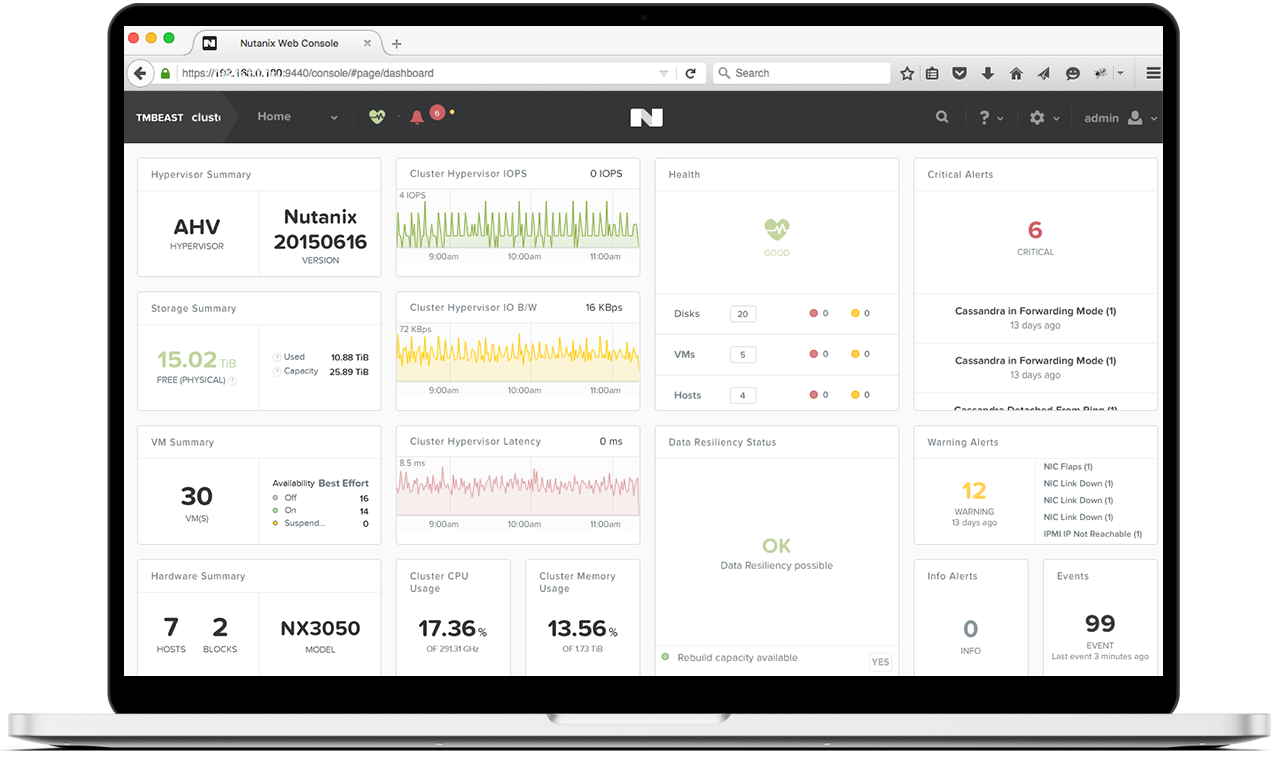
Task: Open the question mark help menu
Action: pos(985,117)
